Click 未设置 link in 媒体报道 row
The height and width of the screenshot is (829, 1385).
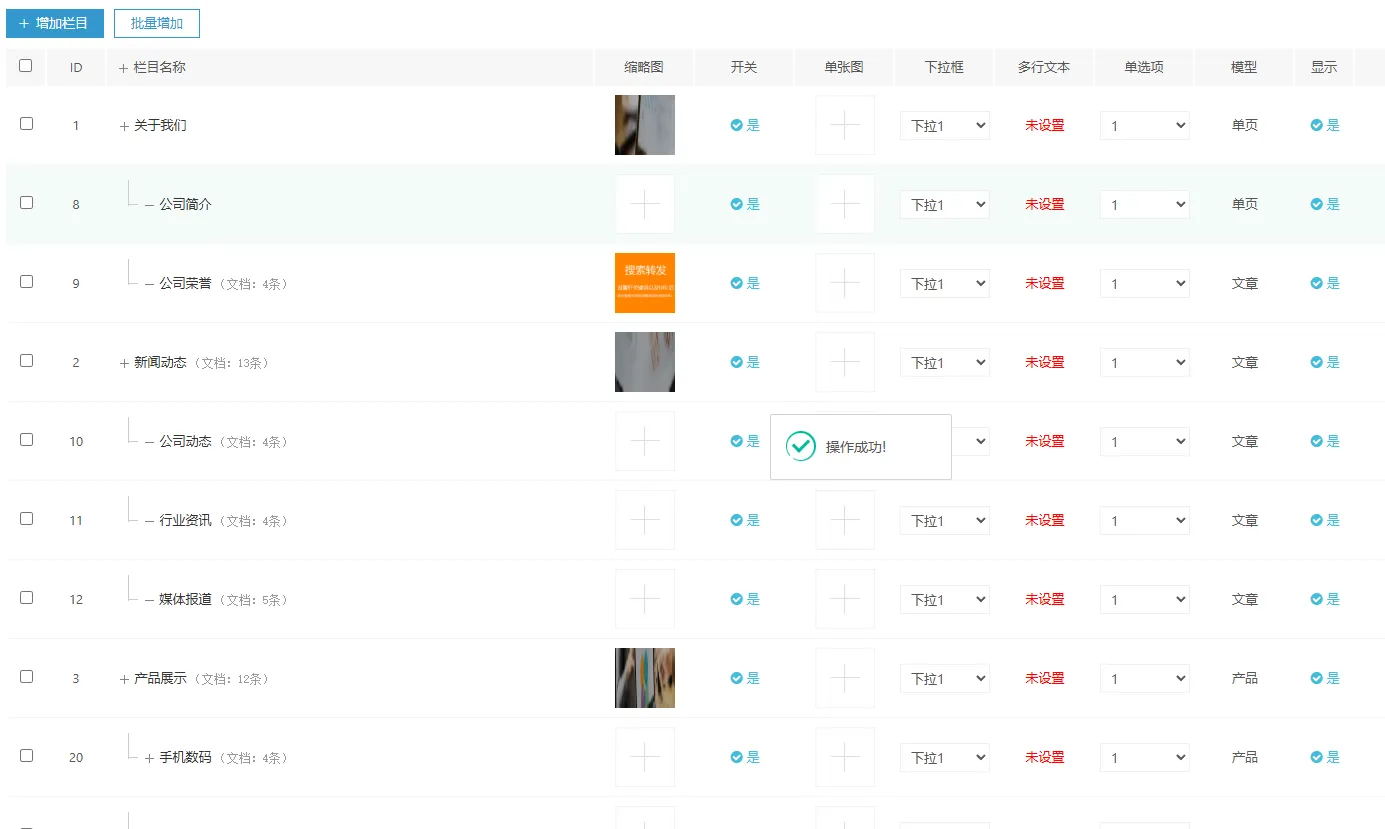(x=1044, y=600)
